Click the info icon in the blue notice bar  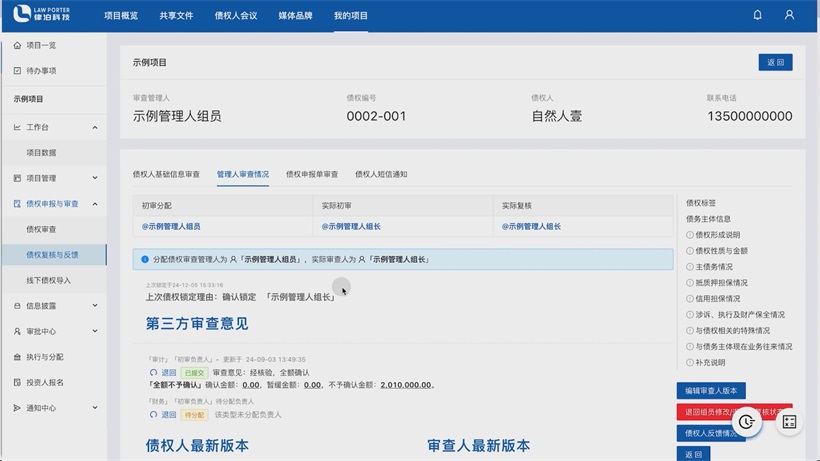(145, 259)
